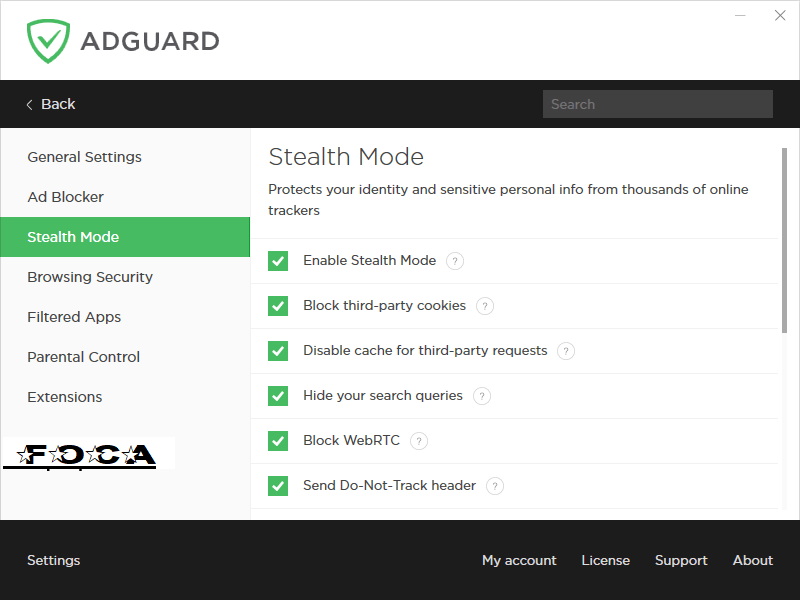The width and height of the screenshot is (800, 600).
Task: Open Extensions section
Action: coord(125,397)
